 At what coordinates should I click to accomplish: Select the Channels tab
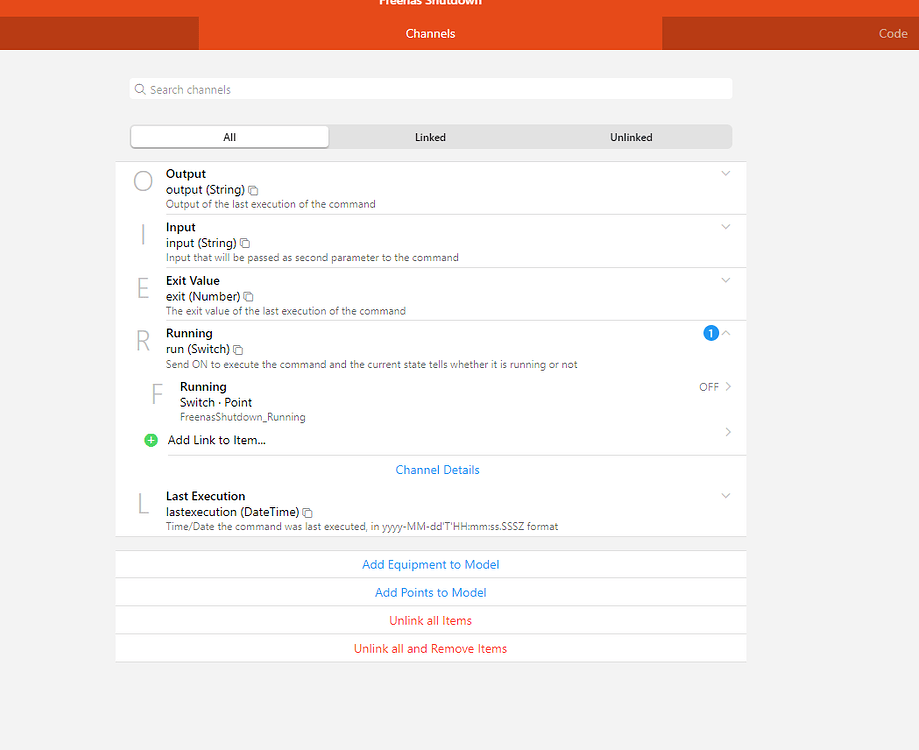pos(430,33)
